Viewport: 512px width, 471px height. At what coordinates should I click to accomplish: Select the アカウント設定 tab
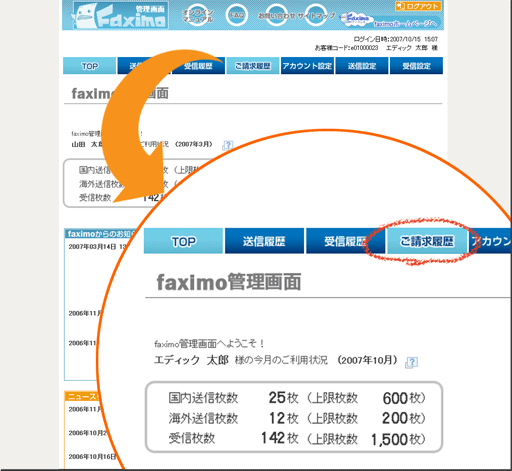(x=307, y=66)
